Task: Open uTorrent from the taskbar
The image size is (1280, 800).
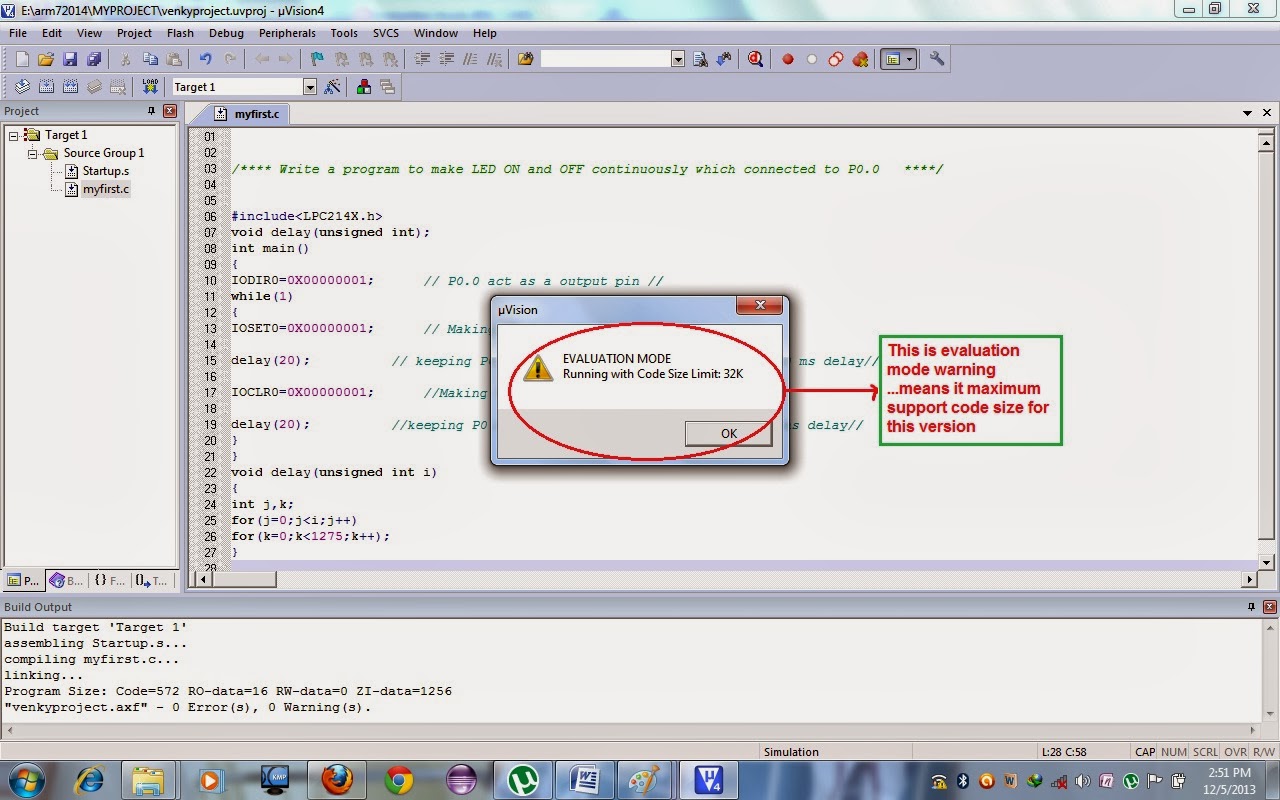Action: pos(523,779)
